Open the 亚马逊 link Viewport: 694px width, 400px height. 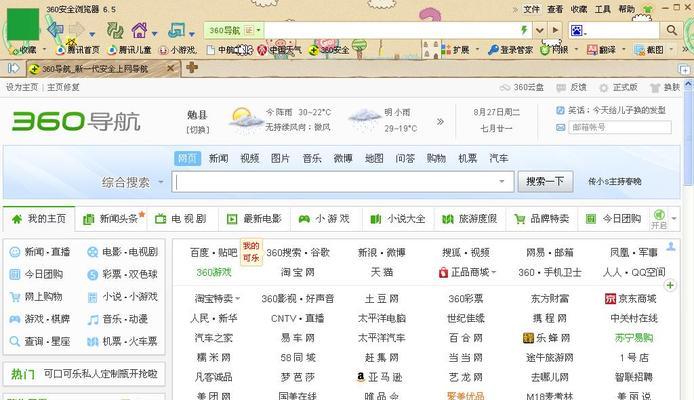pyautogui.click(x=385, y=377)
